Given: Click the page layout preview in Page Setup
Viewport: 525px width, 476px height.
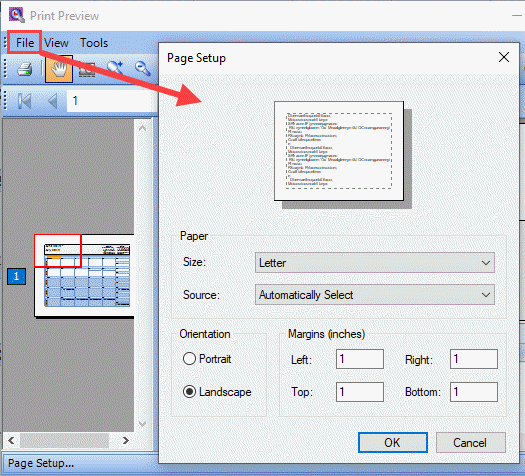Looking at the screenshot, I should point(339,151).
